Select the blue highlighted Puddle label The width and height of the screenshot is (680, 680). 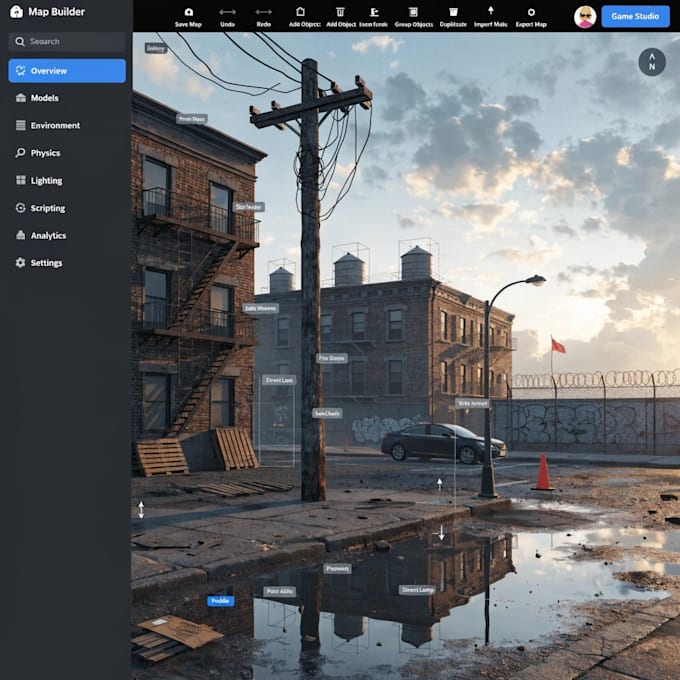pos(220,601)
